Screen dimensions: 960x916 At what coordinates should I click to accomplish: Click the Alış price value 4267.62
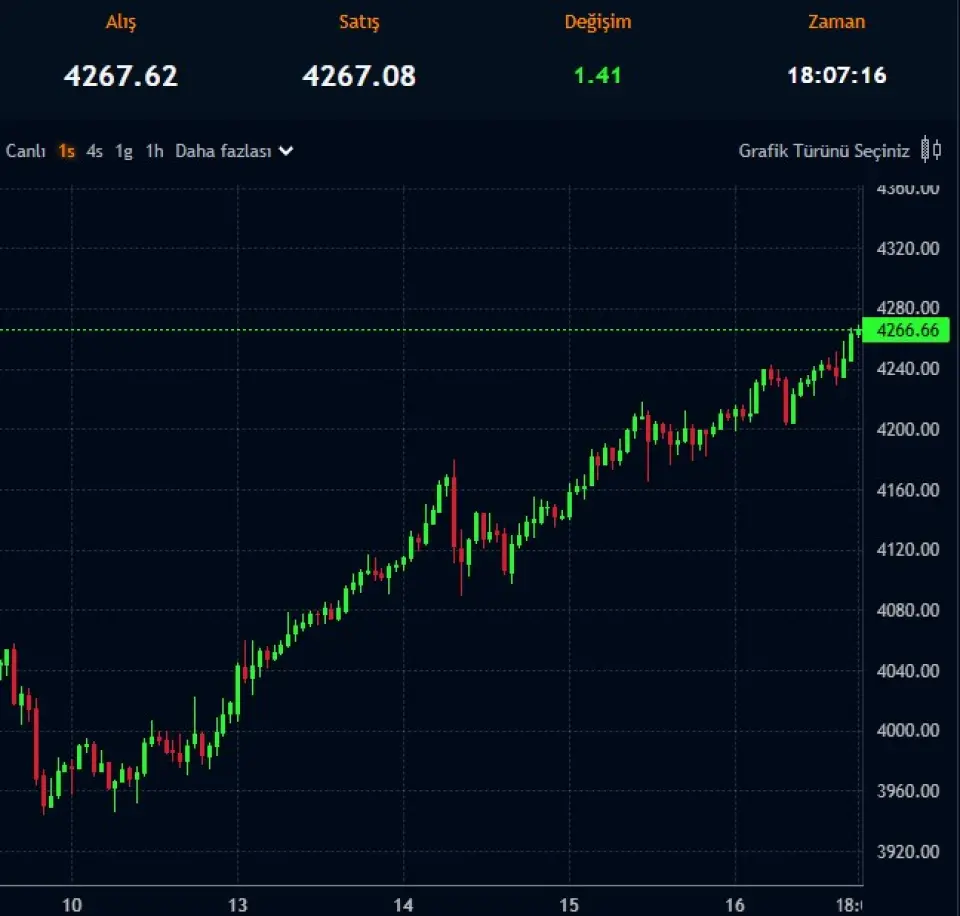point(121,75)
